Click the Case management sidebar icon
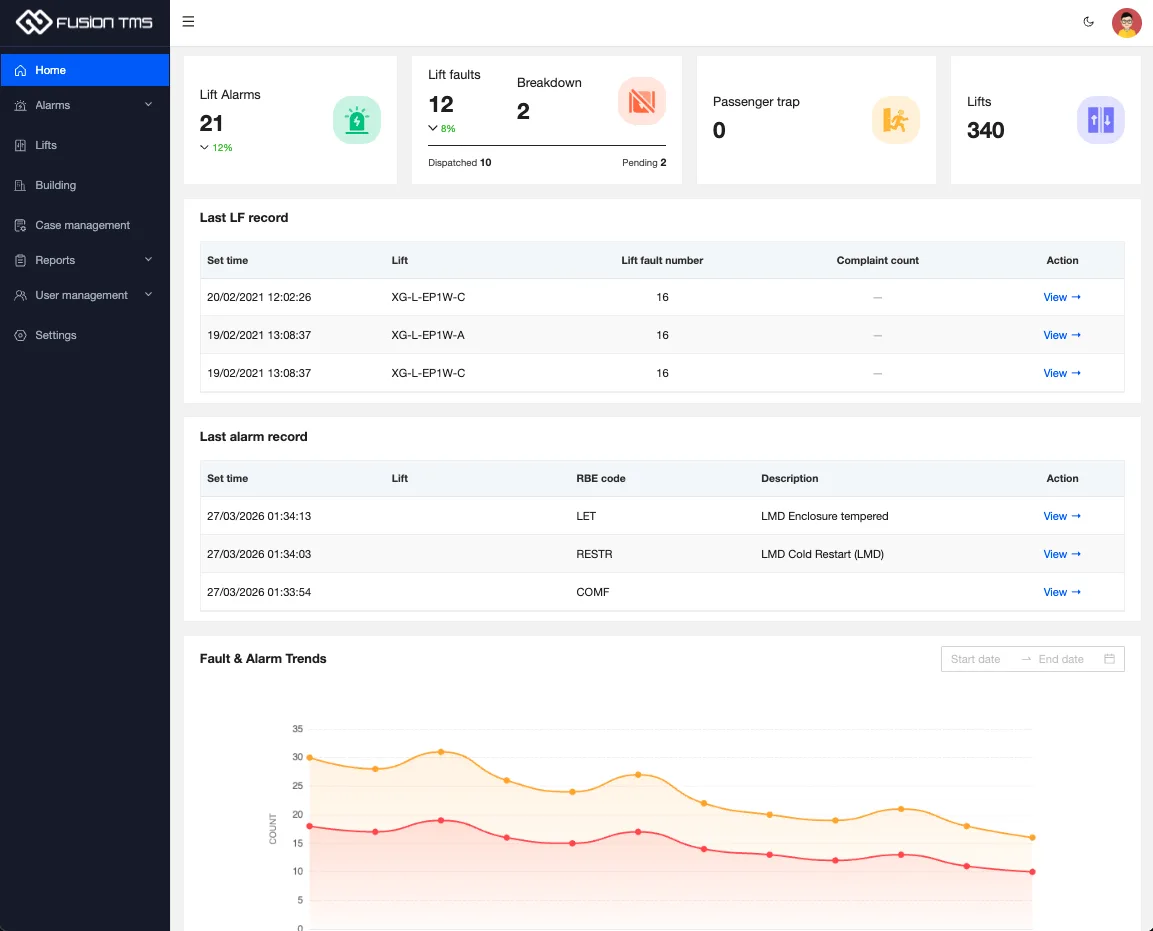This screenshot has width=1153, height=931. pyautogui.click(x=21, y=225)
